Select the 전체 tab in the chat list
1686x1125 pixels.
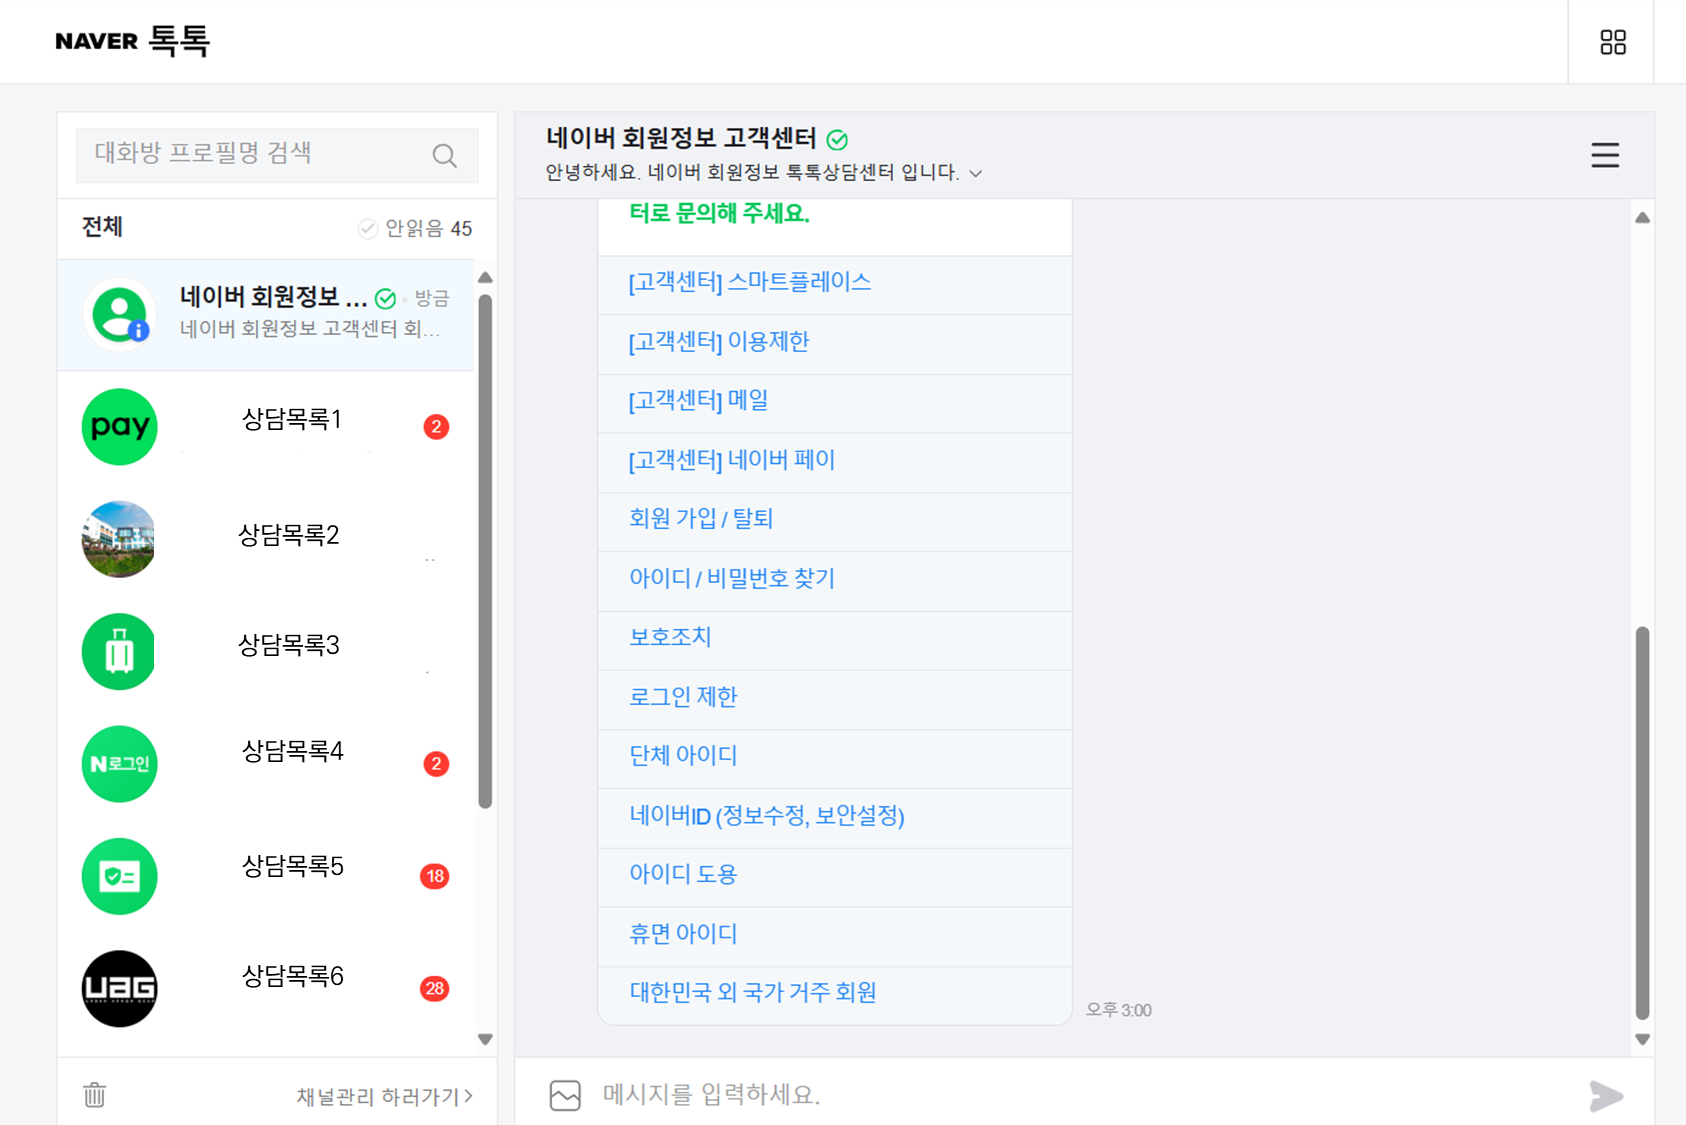[101, 228]
